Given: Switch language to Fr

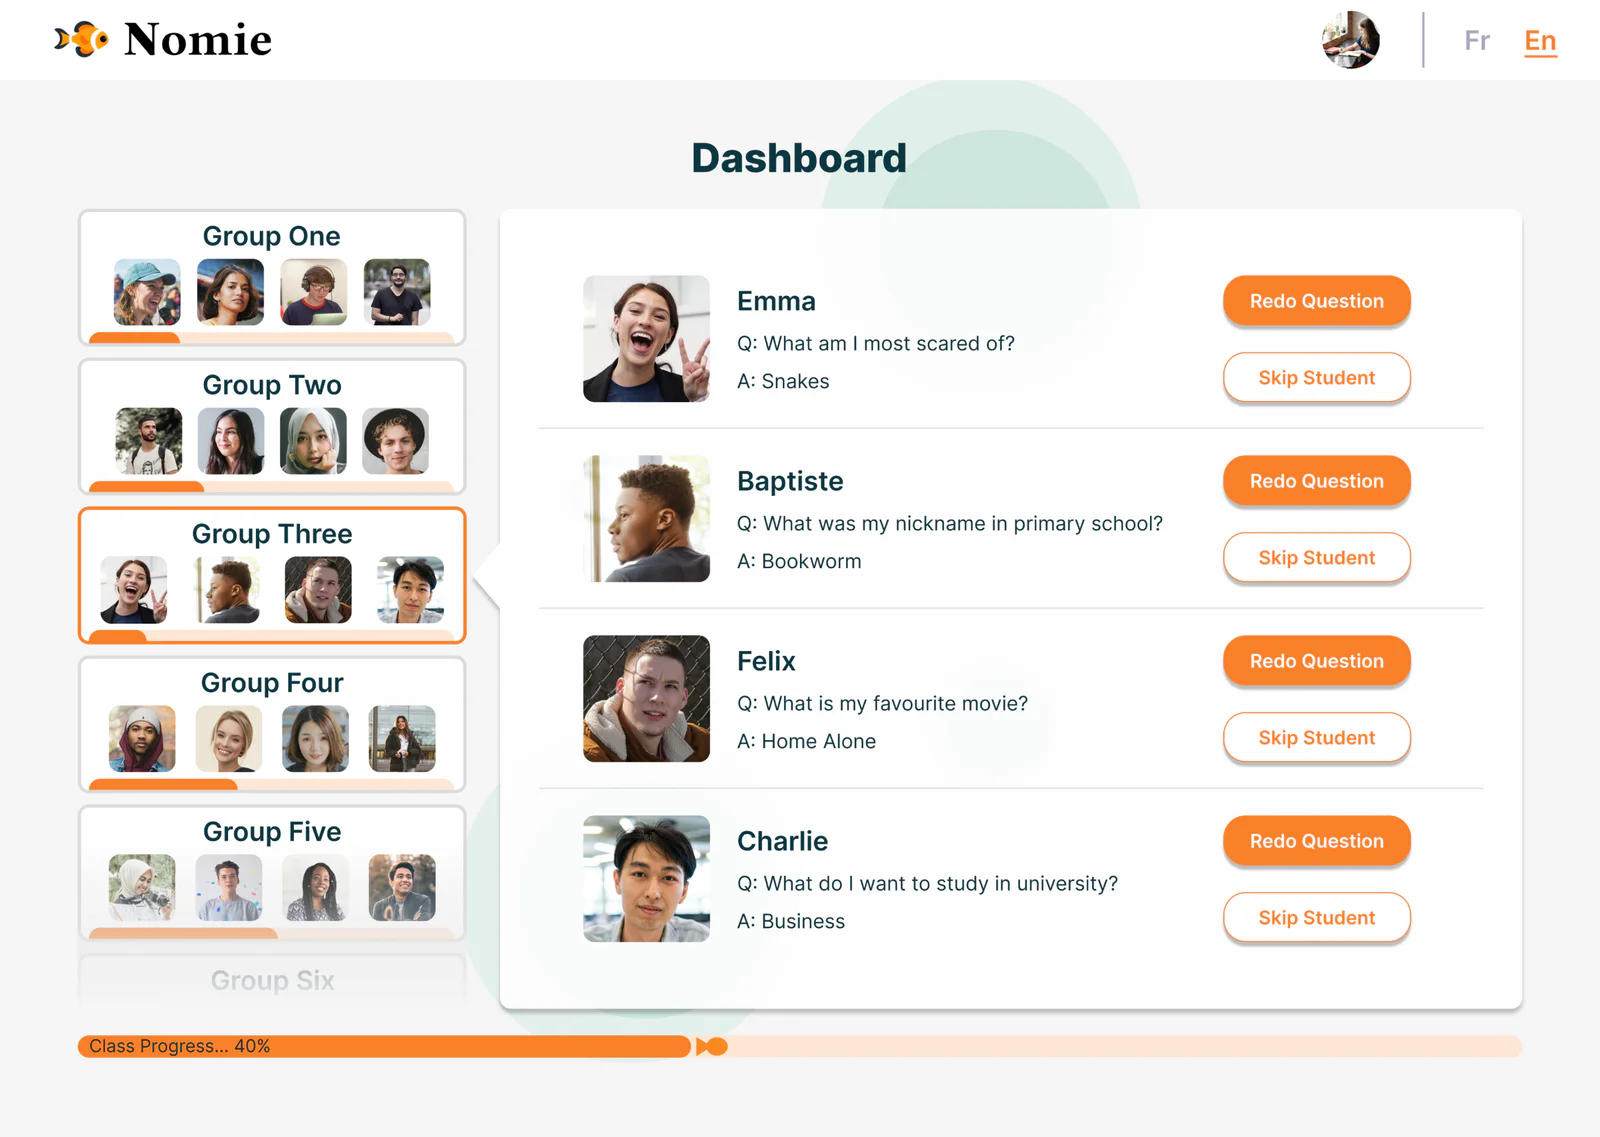Looking at the screenshot, I should pos(1477,40).
